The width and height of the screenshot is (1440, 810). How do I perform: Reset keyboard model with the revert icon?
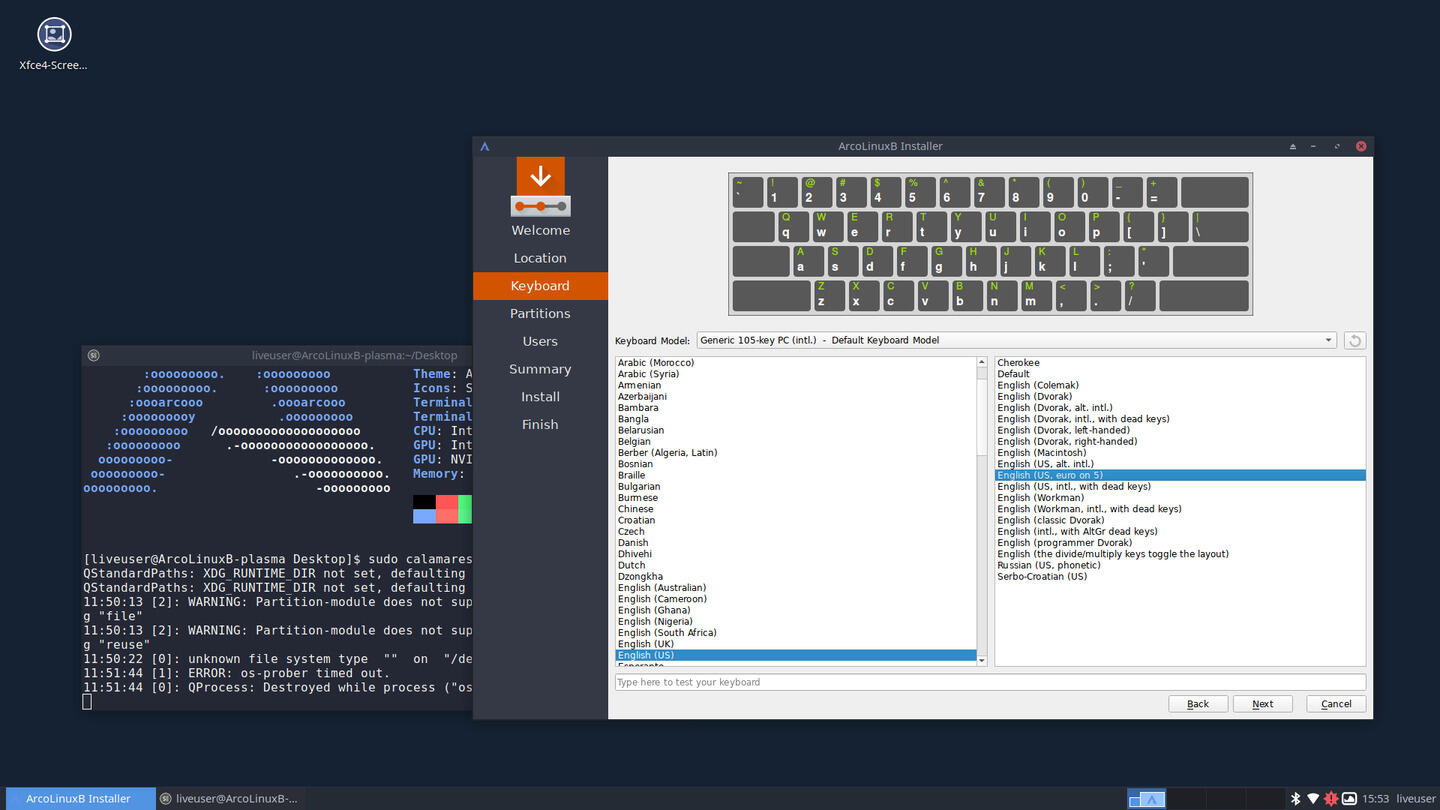point(1354,340)
